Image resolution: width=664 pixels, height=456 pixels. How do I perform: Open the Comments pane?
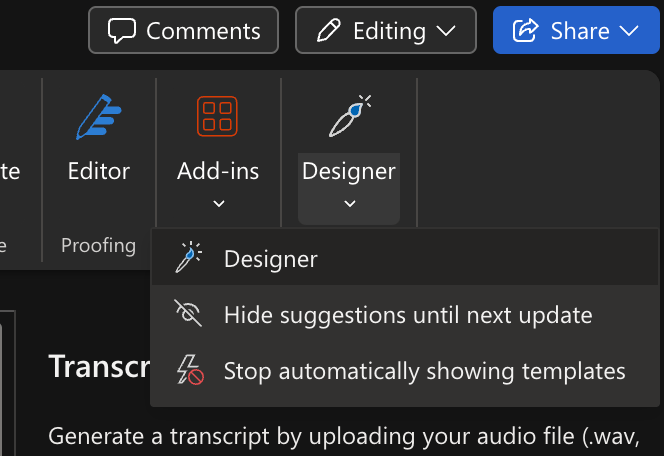click(x=183, y=30)
